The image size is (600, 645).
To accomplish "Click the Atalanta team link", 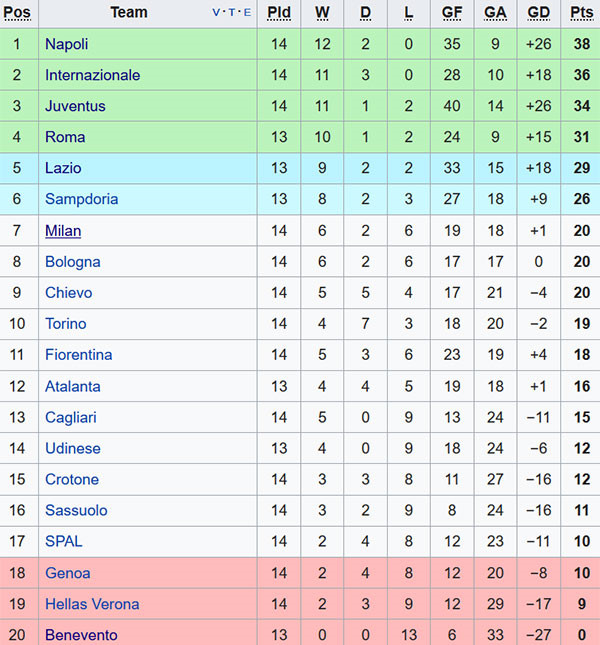I will (72, 386).
